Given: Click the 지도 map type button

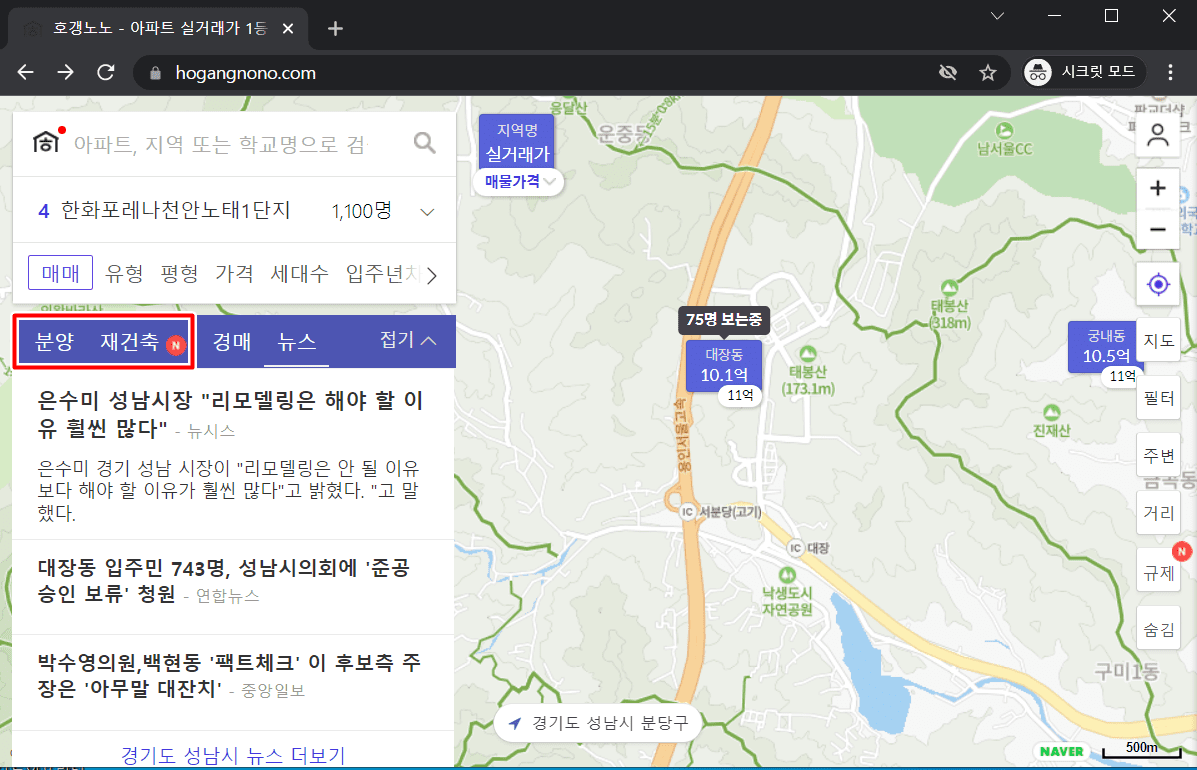Looking at the screenshot, I should pyautogui.click(x=1158, y=340).
